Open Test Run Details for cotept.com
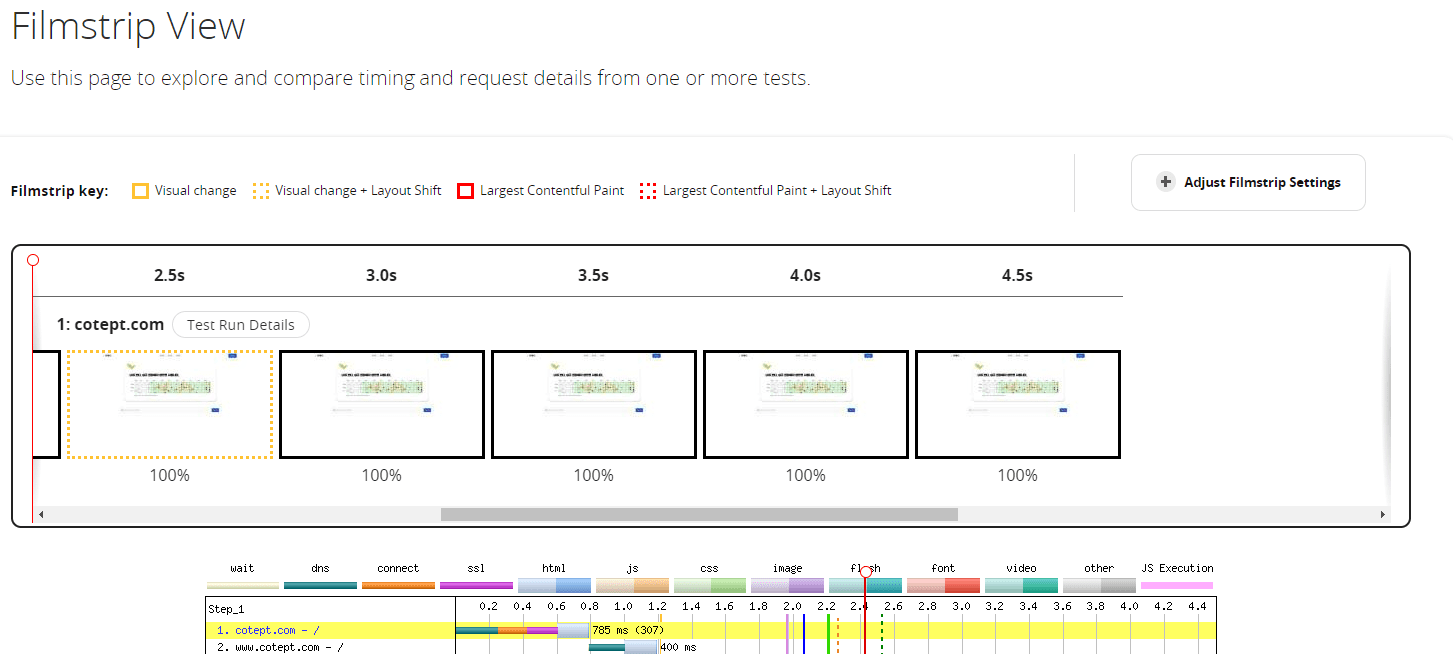The image size is (1453, 654). pos(241,325)
